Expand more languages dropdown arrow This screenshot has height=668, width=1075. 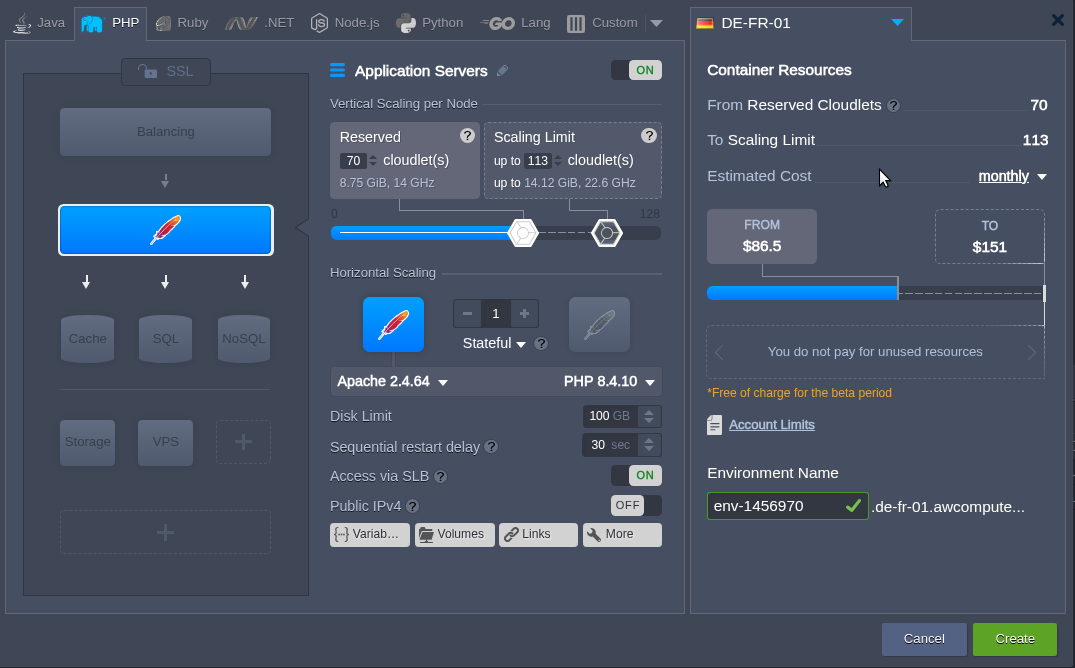[656, 23]
